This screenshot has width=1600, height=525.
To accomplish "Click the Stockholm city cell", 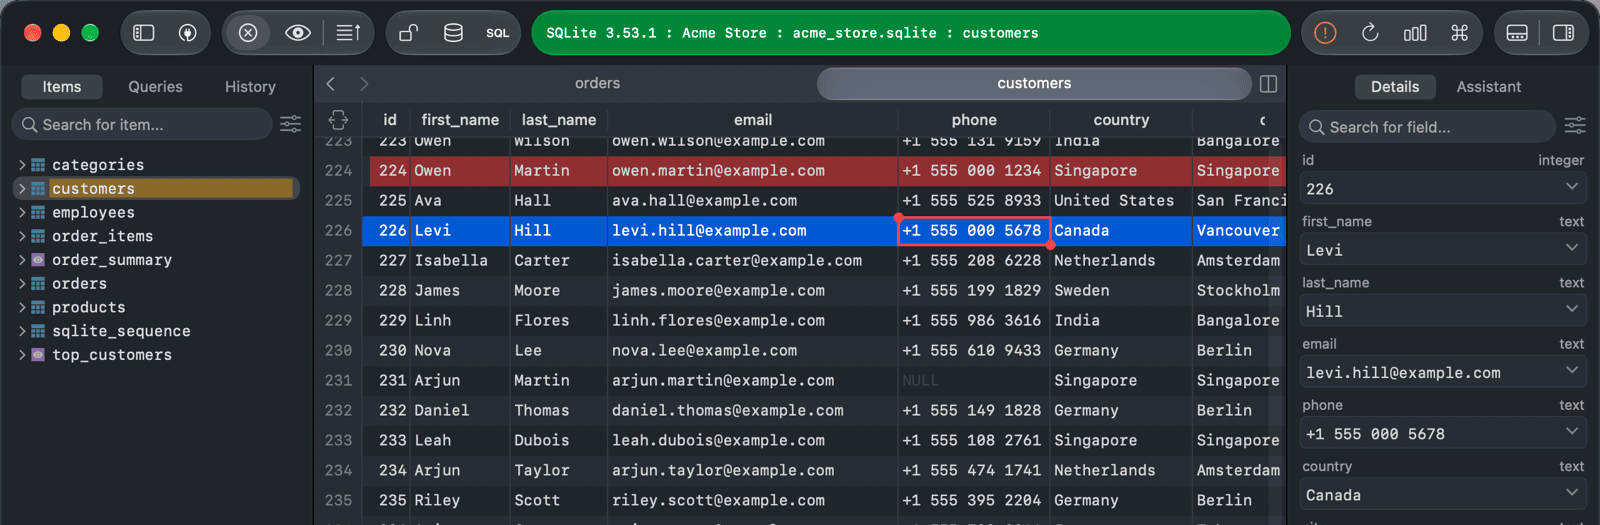I will coord(1239,291).
